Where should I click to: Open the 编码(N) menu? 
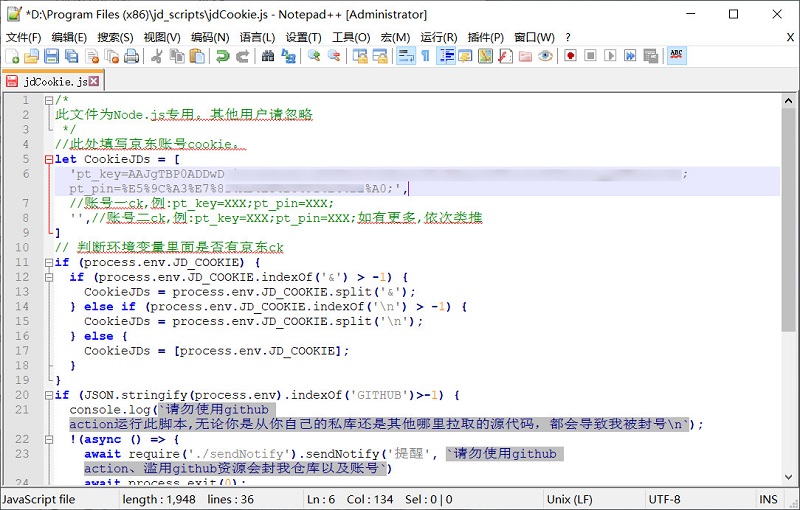(x=210, y=37)
